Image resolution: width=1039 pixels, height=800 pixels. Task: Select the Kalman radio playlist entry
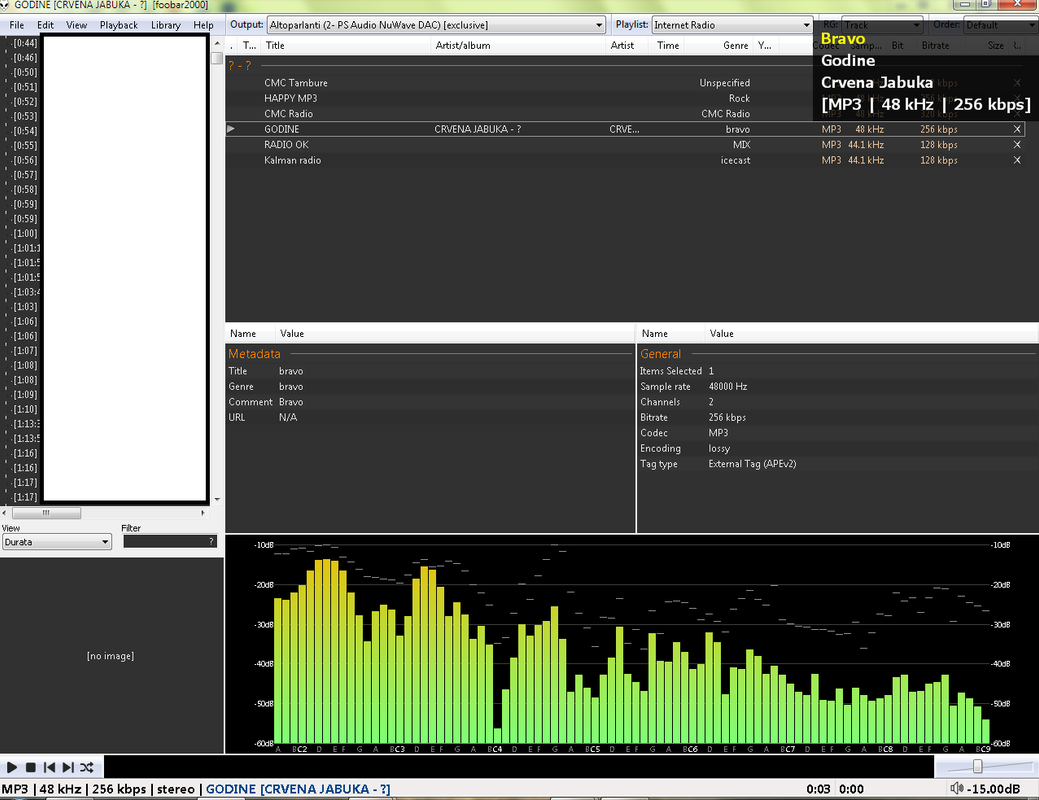(x=625, y=160)
